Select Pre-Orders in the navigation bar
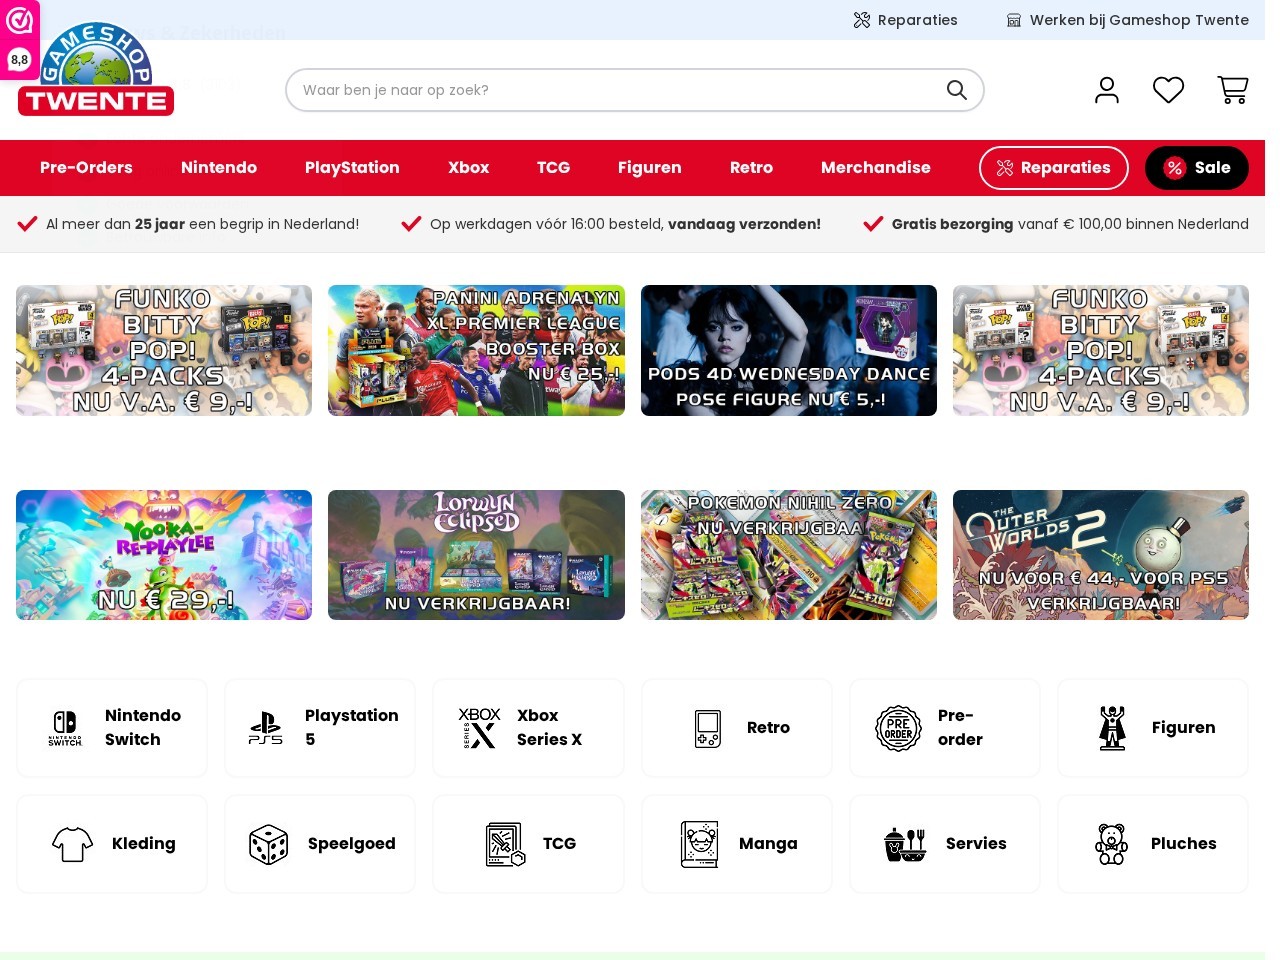Viewport: 1280px width, 960px height. pos(86,168)
